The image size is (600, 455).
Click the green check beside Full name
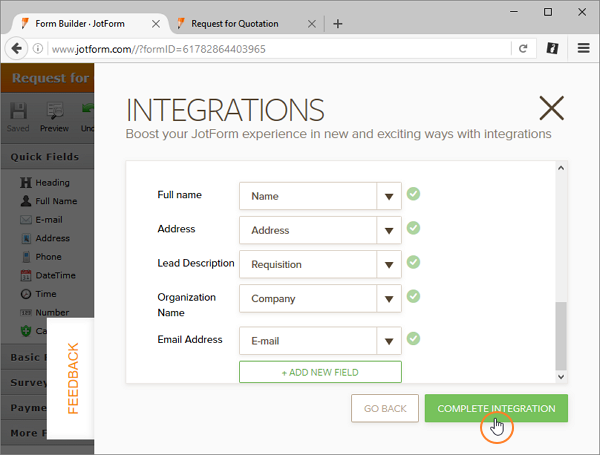(x=413, y=194)
